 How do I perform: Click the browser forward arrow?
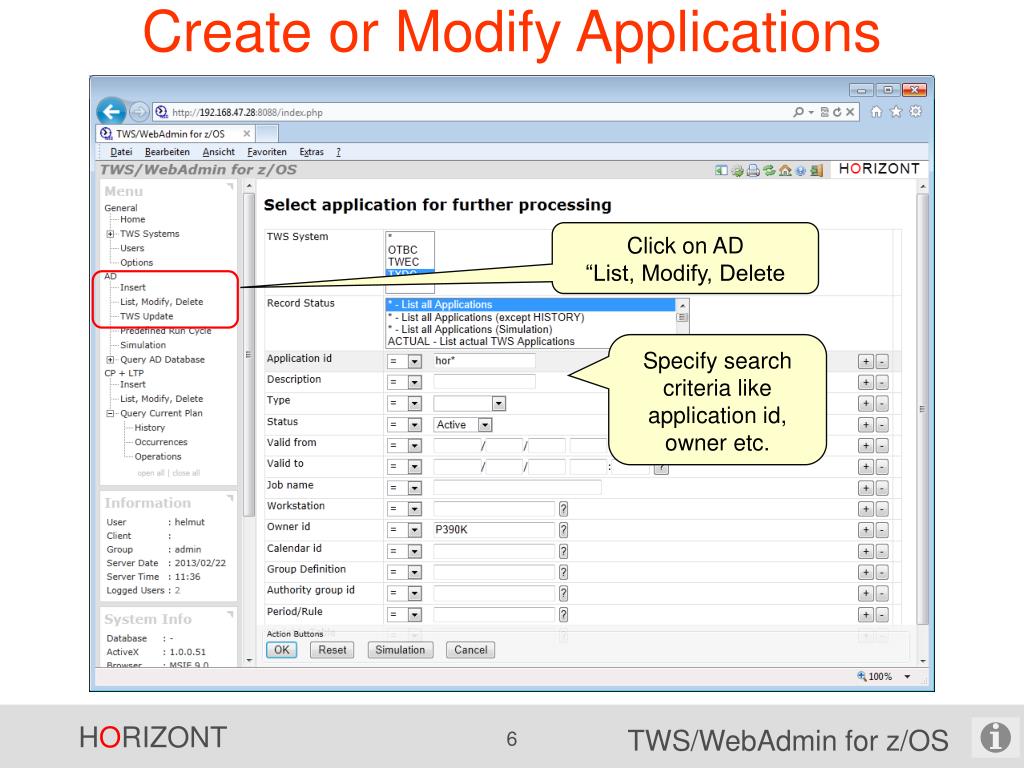coord(138,112)
